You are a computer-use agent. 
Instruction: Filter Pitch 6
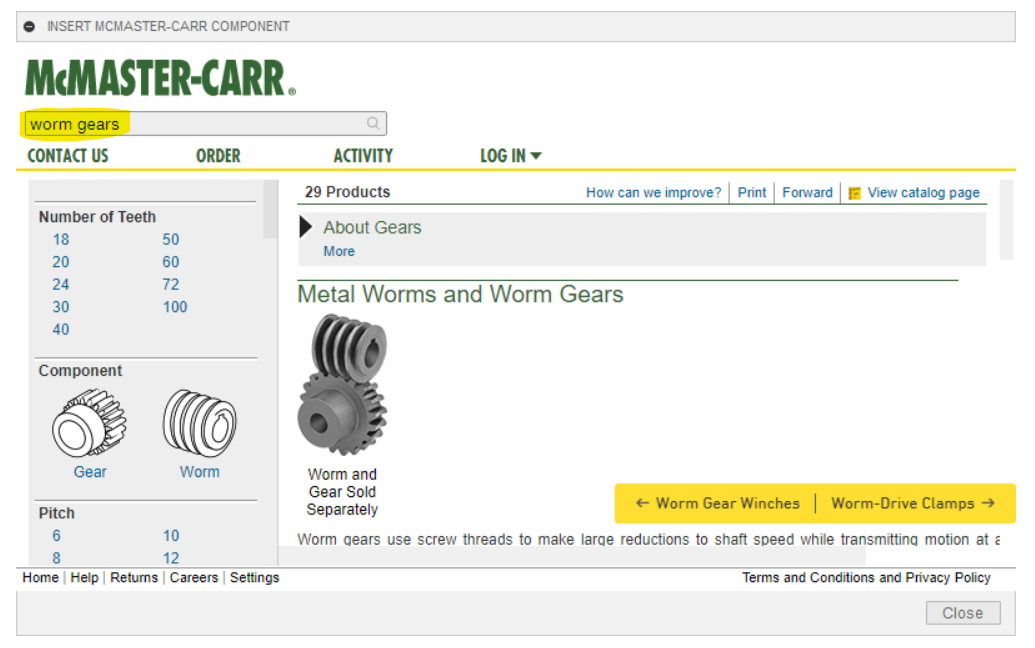tap(57, 536)
